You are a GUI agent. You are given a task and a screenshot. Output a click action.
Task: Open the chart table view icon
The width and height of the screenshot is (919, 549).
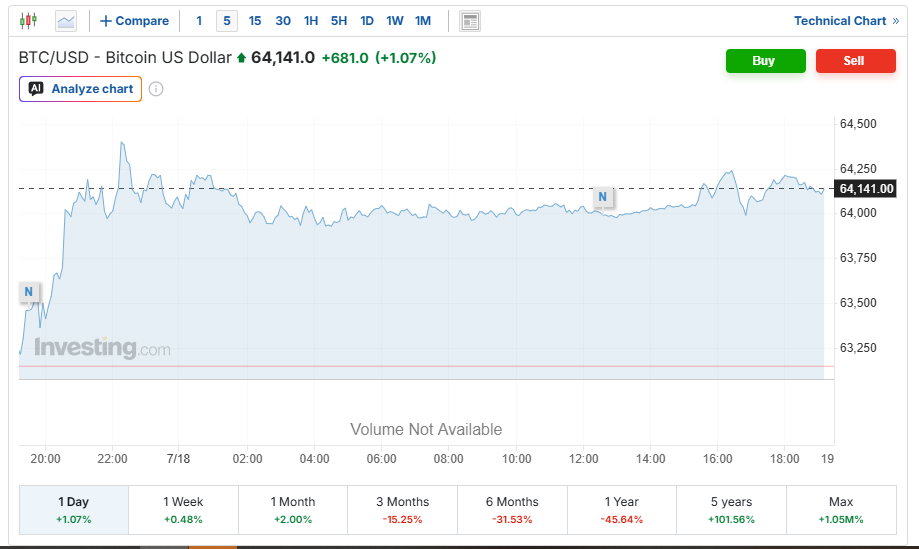[x=470, y=22]
